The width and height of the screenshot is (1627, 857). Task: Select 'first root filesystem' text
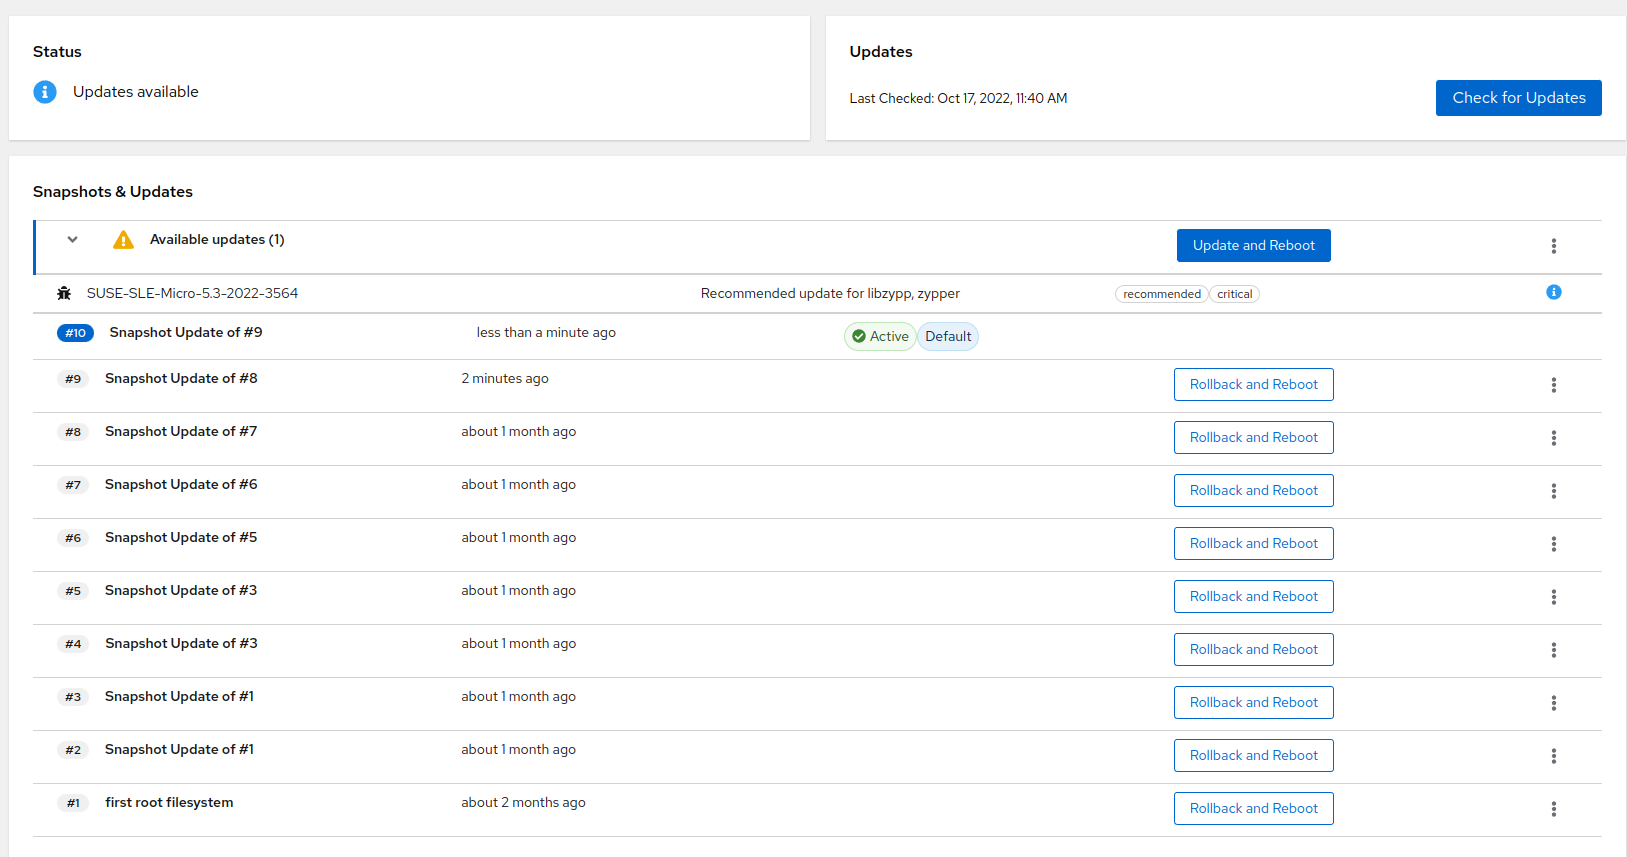[x=169, y=803]
